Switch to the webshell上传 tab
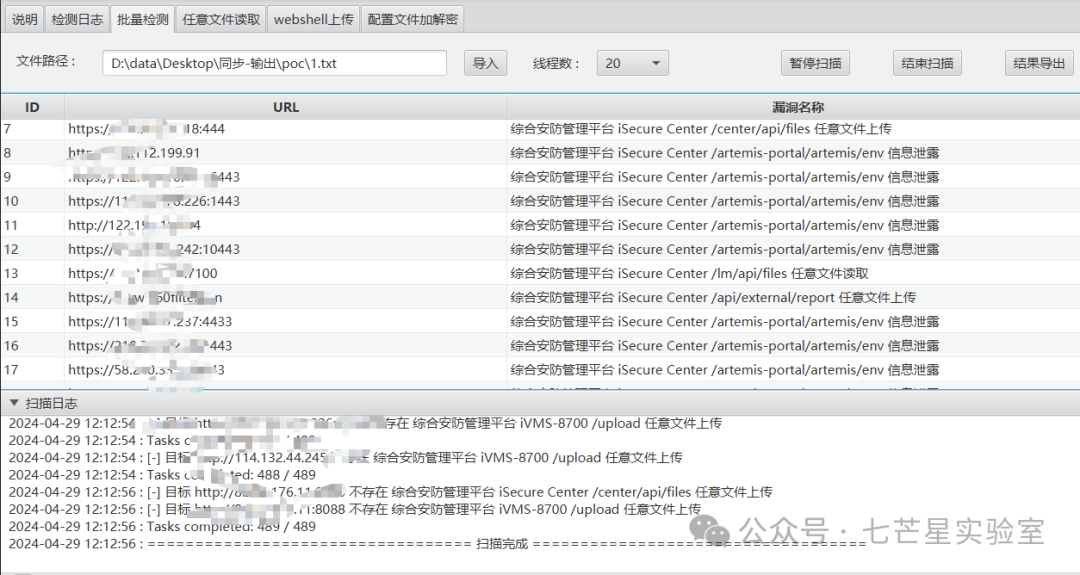 pyautogui.click(x=313, y=19)
